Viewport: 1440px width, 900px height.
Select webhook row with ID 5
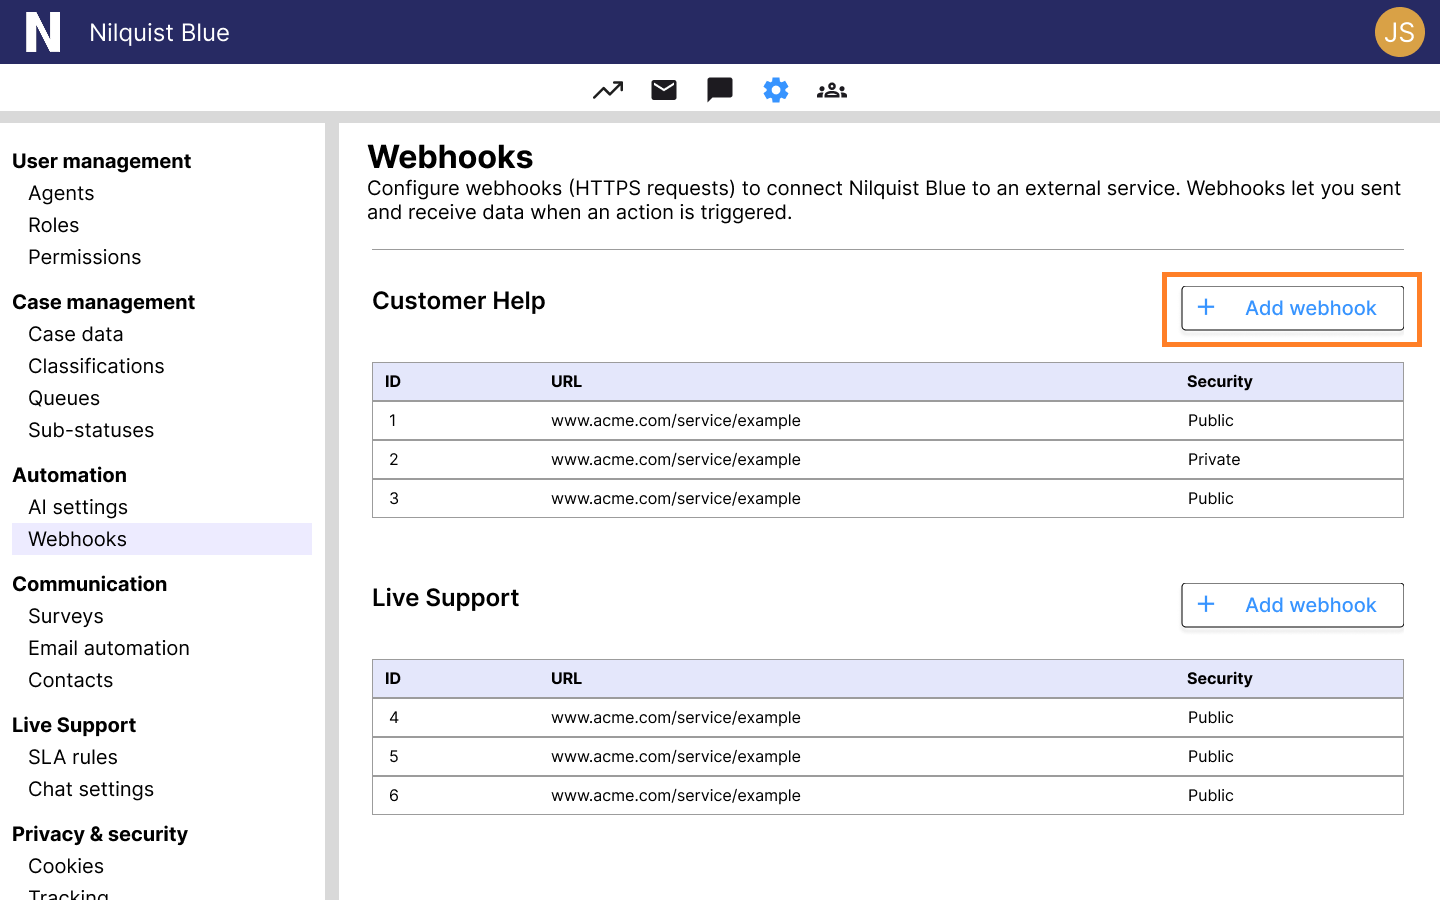(x=888, y=757)
